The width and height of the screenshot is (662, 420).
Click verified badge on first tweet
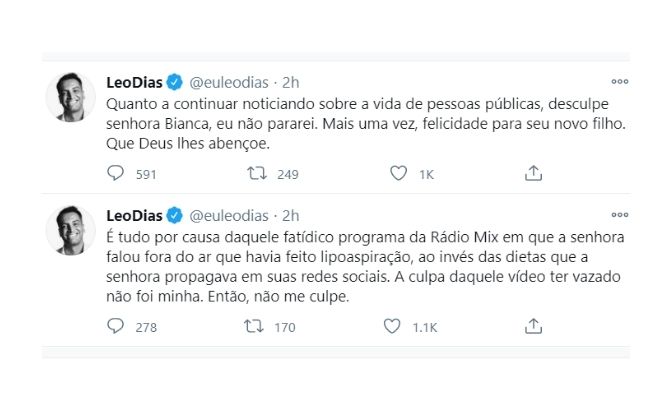point(173,81)
